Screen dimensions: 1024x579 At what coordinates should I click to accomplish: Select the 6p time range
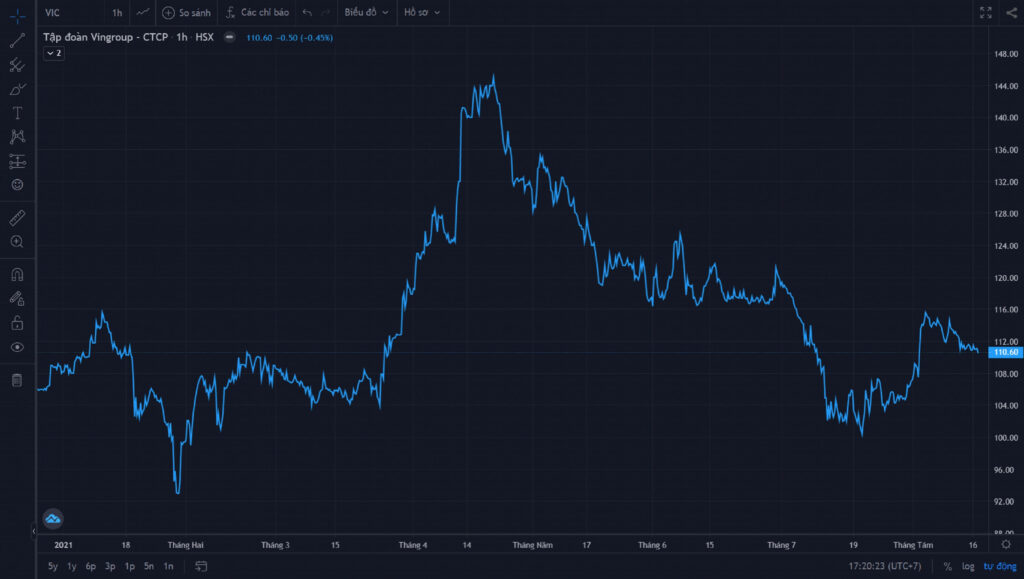pyautogui.click(x=91, y=566)
